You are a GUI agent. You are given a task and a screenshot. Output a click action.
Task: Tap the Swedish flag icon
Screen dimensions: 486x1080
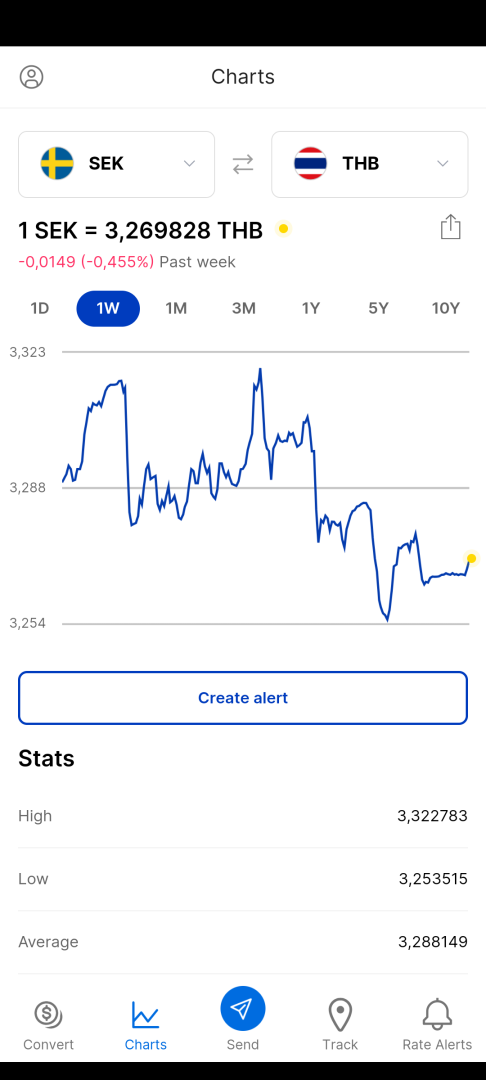[57, 163]
